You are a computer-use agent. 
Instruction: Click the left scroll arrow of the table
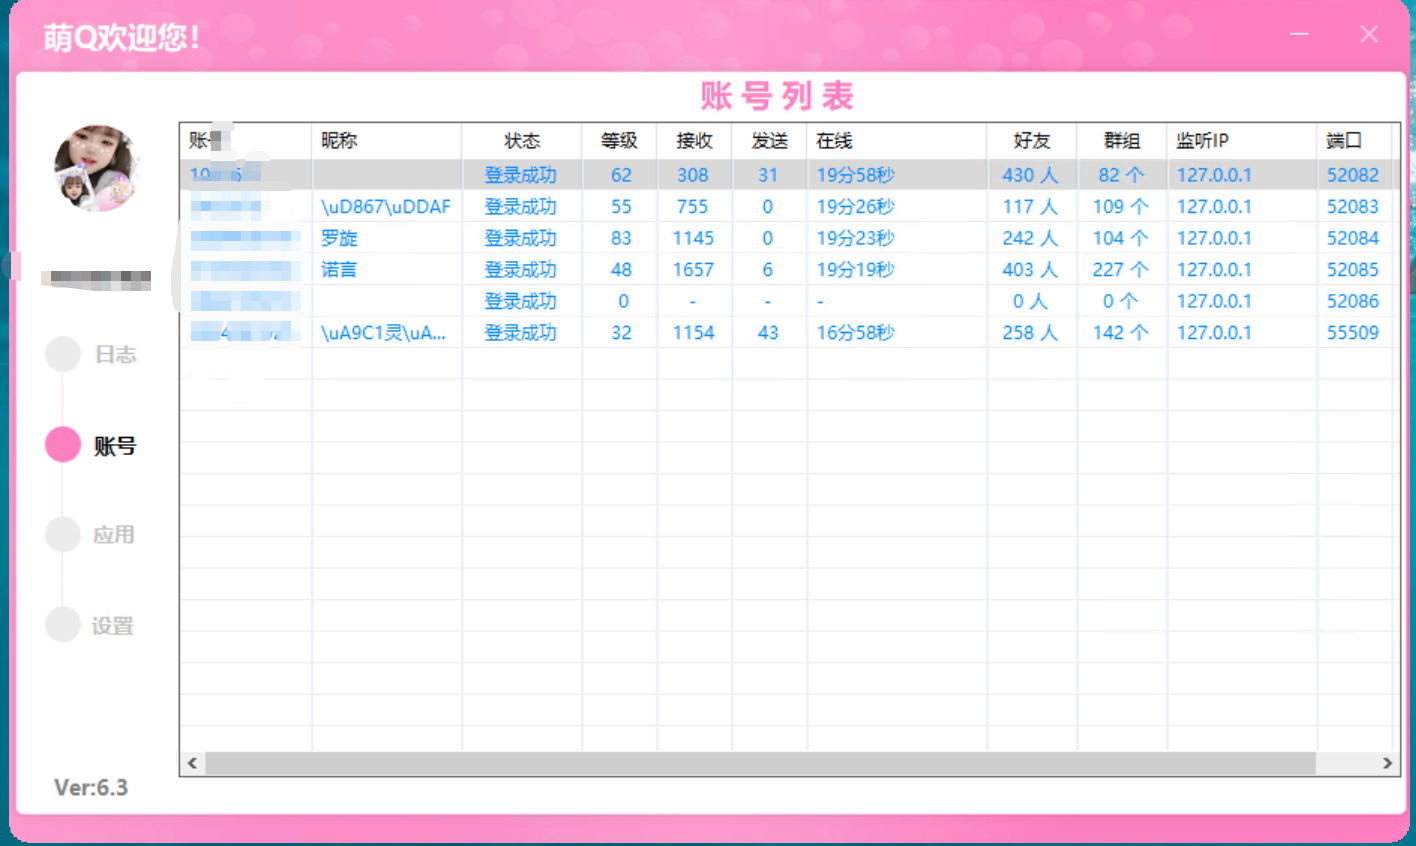[190, 763]
